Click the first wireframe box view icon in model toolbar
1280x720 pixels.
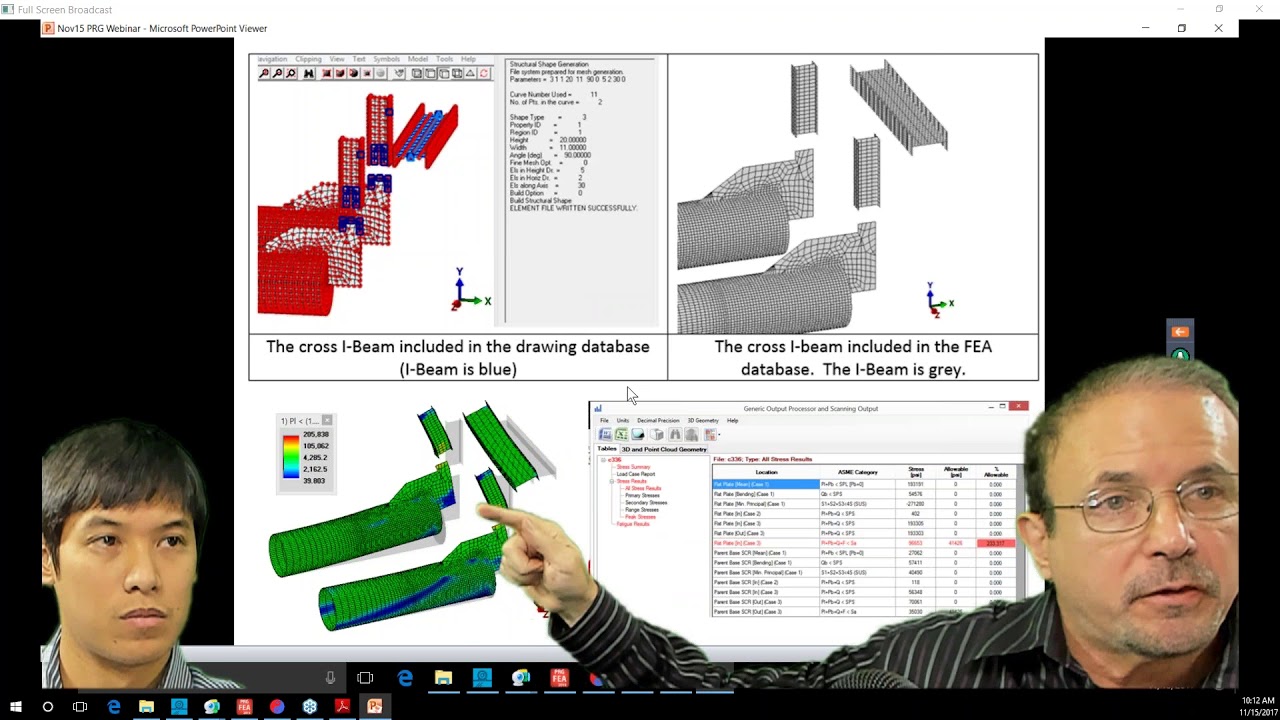417,73
